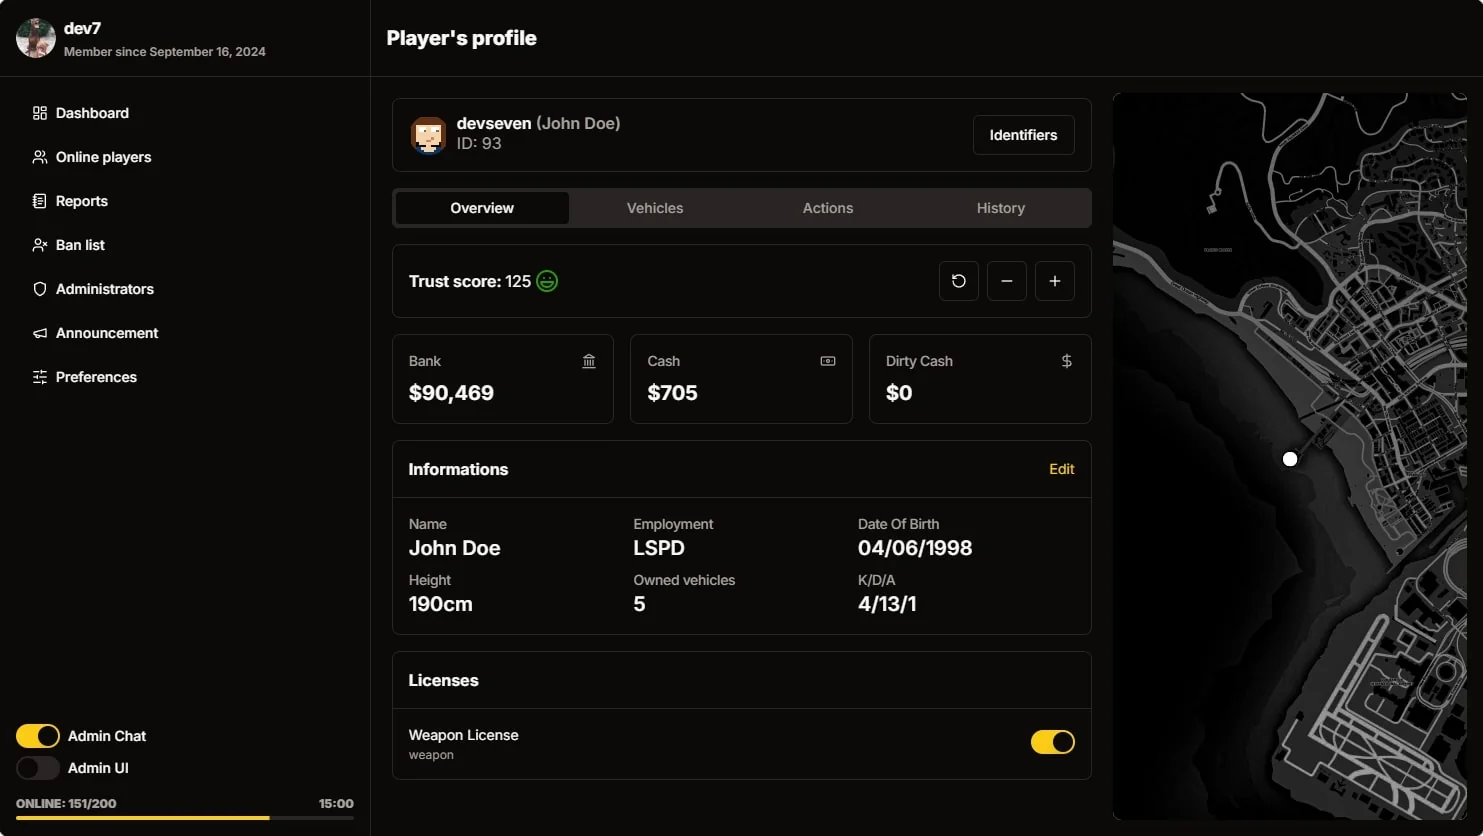
Task: Select the Dashboard icon in the sidebar
Action: (x=38, y=113)
